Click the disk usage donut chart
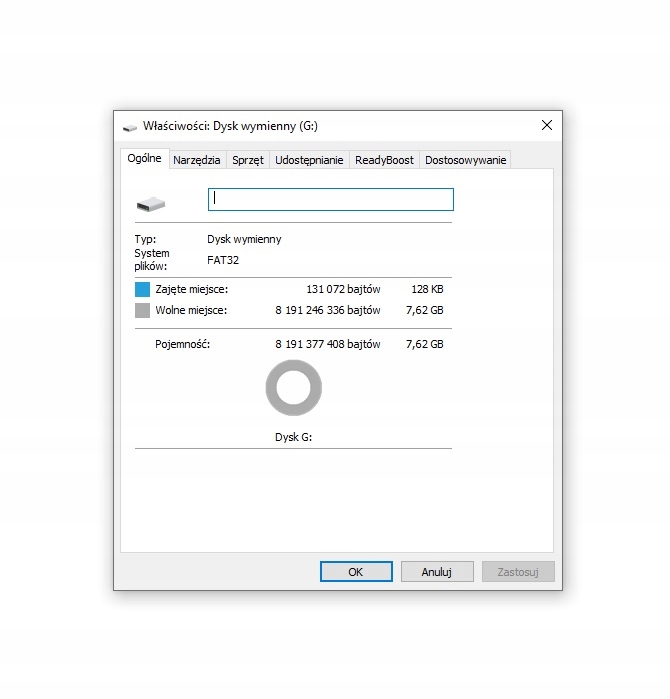Image resolution: width=670 pixels, height=699 pixels. tap(293, 389)
